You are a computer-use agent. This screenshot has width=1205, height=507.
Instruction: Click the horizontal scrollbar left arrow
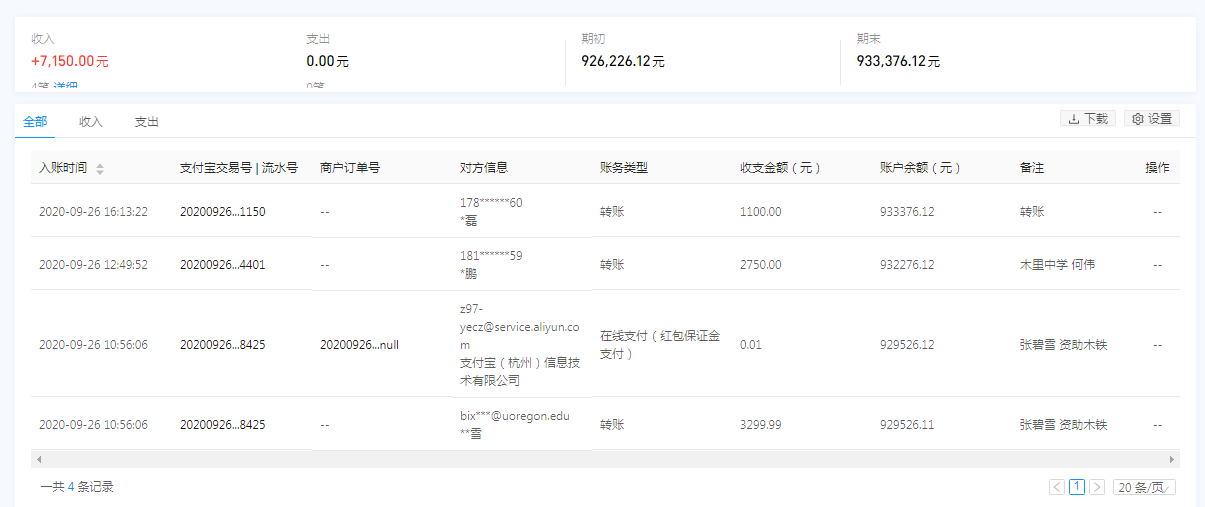click(x=39, y=459)
